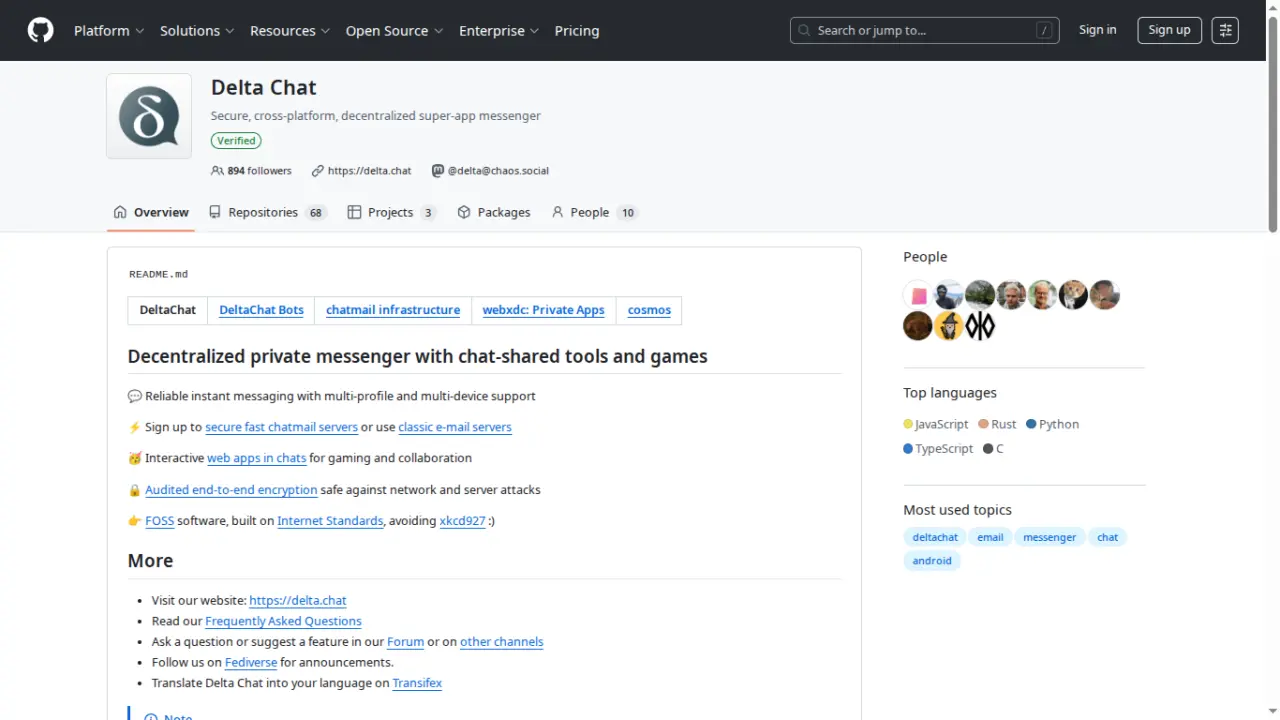This screenshot has height=720, width=1280.
Task: Click the FOSS link
Action: click(159, 521)
